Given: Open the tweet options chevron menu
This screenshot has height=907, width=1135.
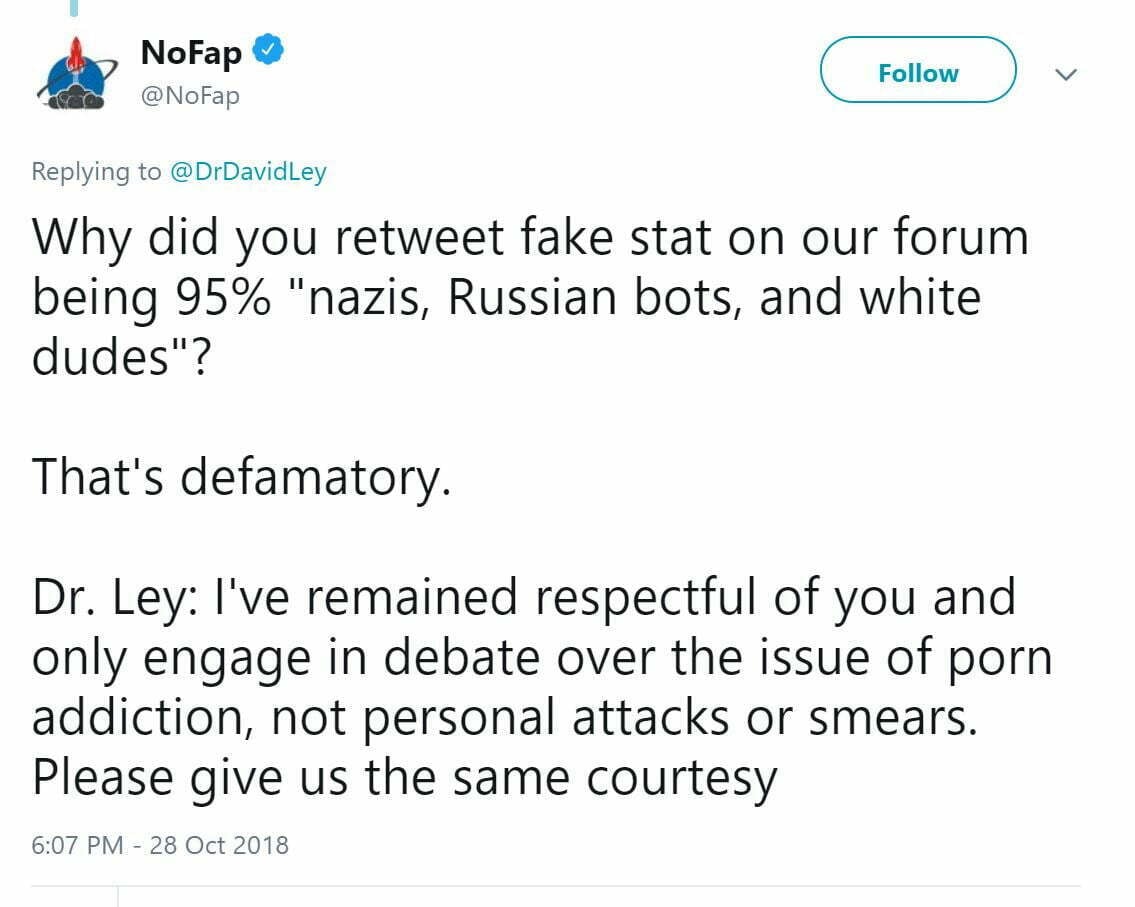Looking at the screenshot, I should tap(1067, 74).
